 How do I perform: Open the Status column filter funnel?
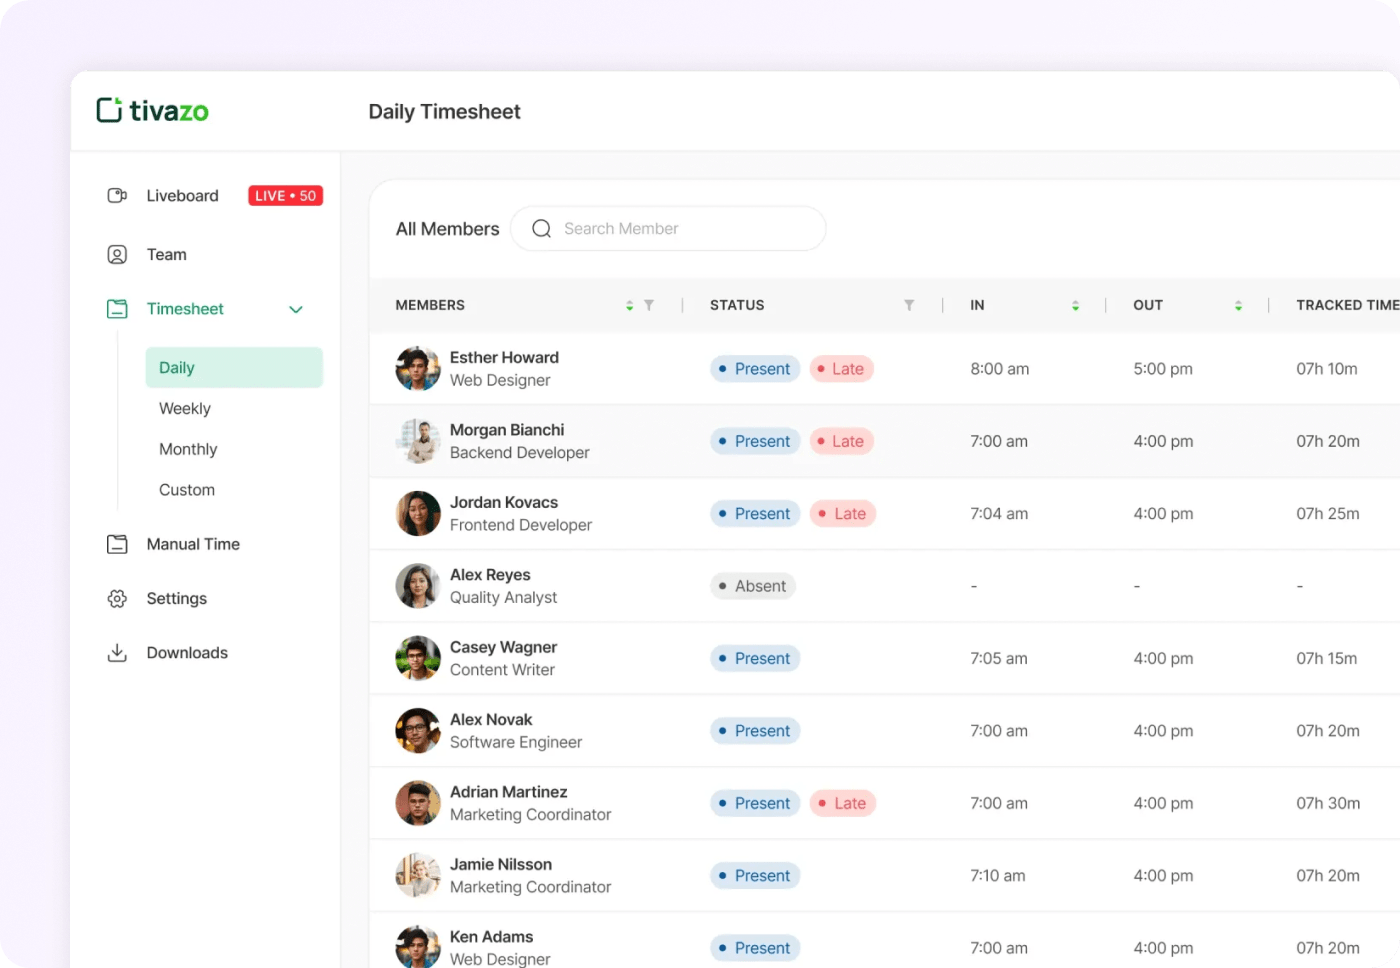909,305
